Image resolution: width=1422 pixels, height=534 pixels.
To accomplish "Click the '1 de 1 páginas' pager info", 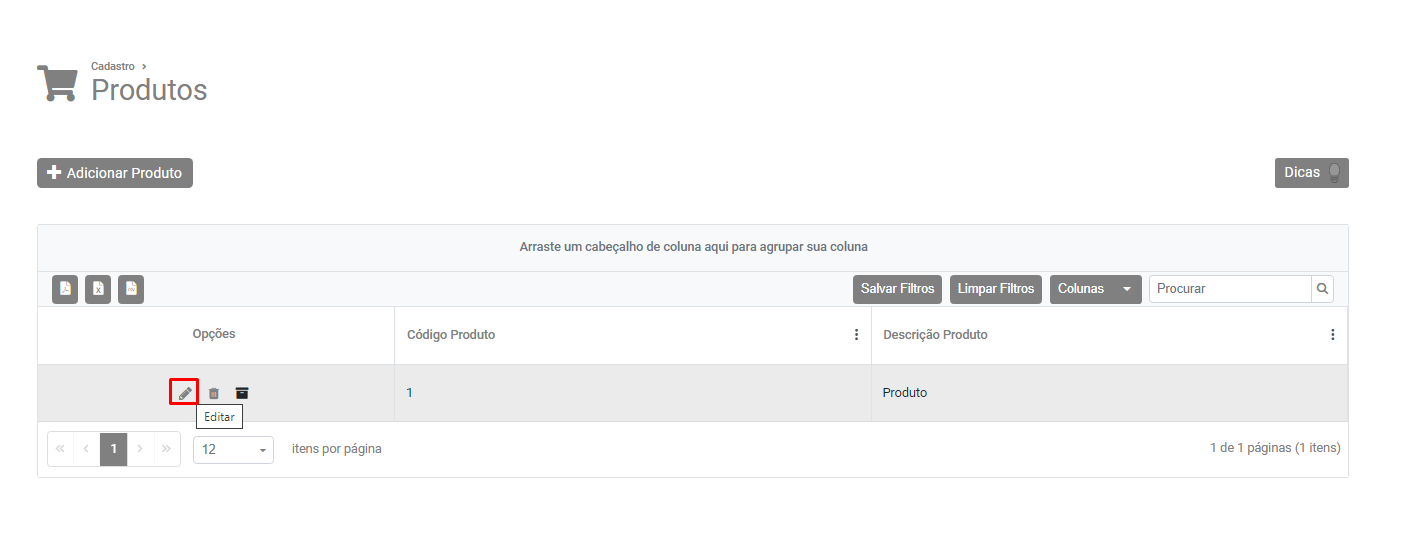I will point(1275,448).
